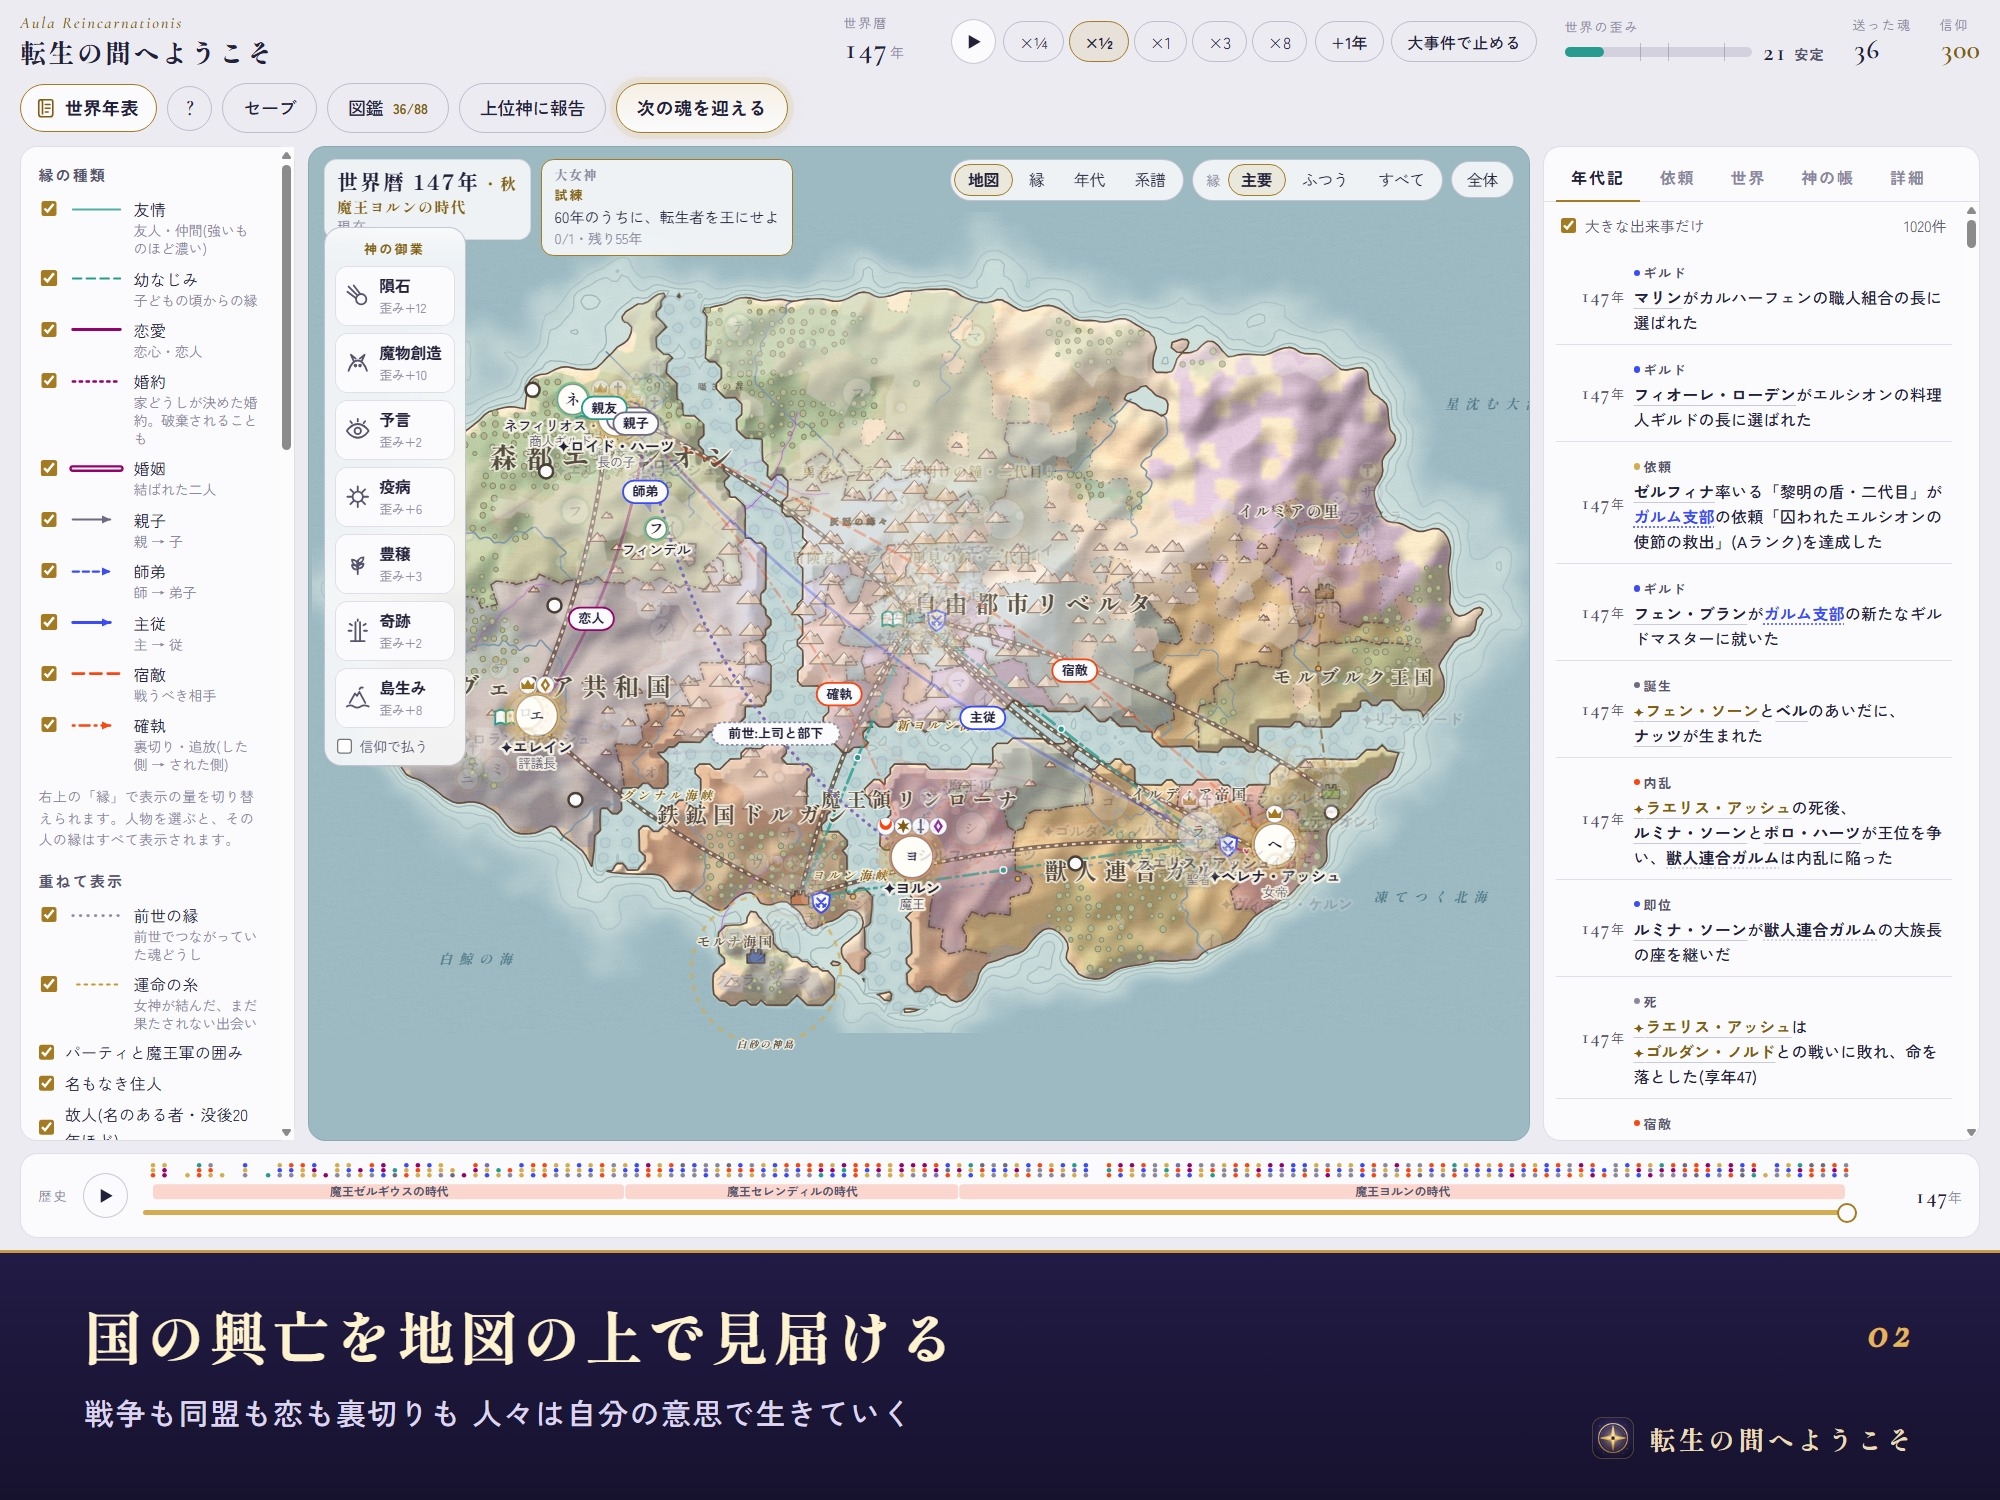Screen dimensions: 2000x1500
Task: Click the chronicle panel scrollbar down arrow
Action: pyautogui.click(x=1971, y=1132)
